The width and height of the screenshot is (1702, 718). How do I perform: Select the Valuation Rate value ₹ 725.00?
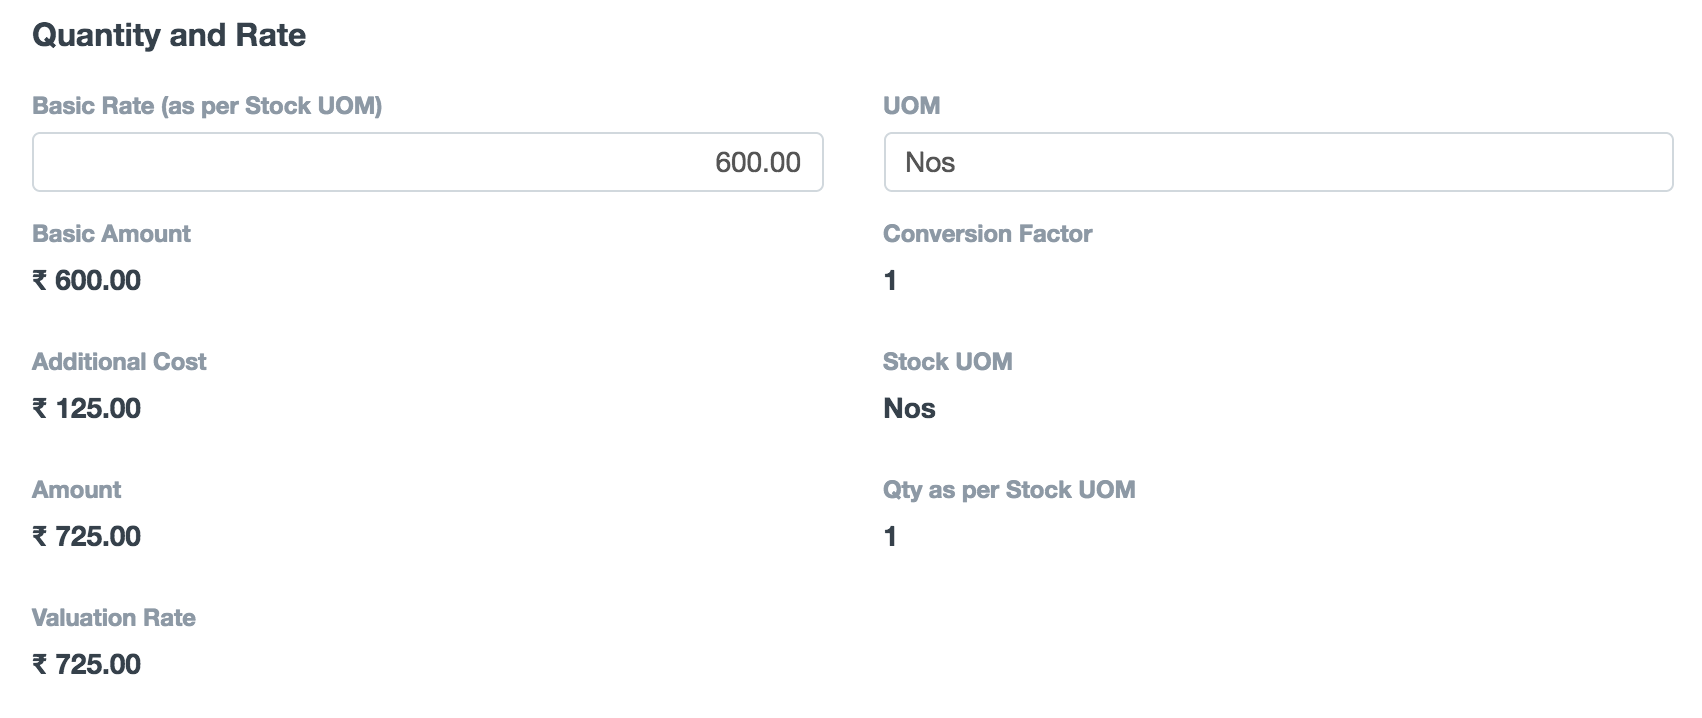pos(87,664)
